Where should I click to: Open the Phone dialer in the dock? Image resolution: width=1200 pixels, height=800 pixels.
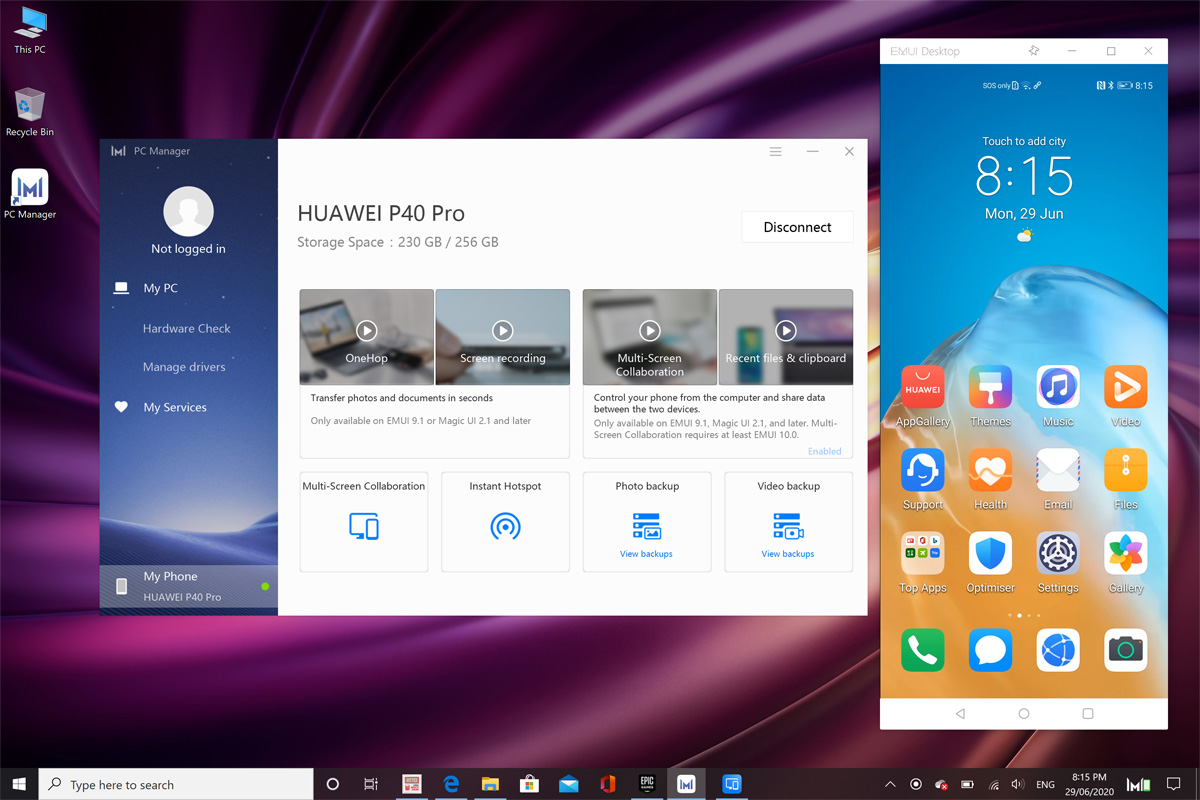tap(922, 651)
